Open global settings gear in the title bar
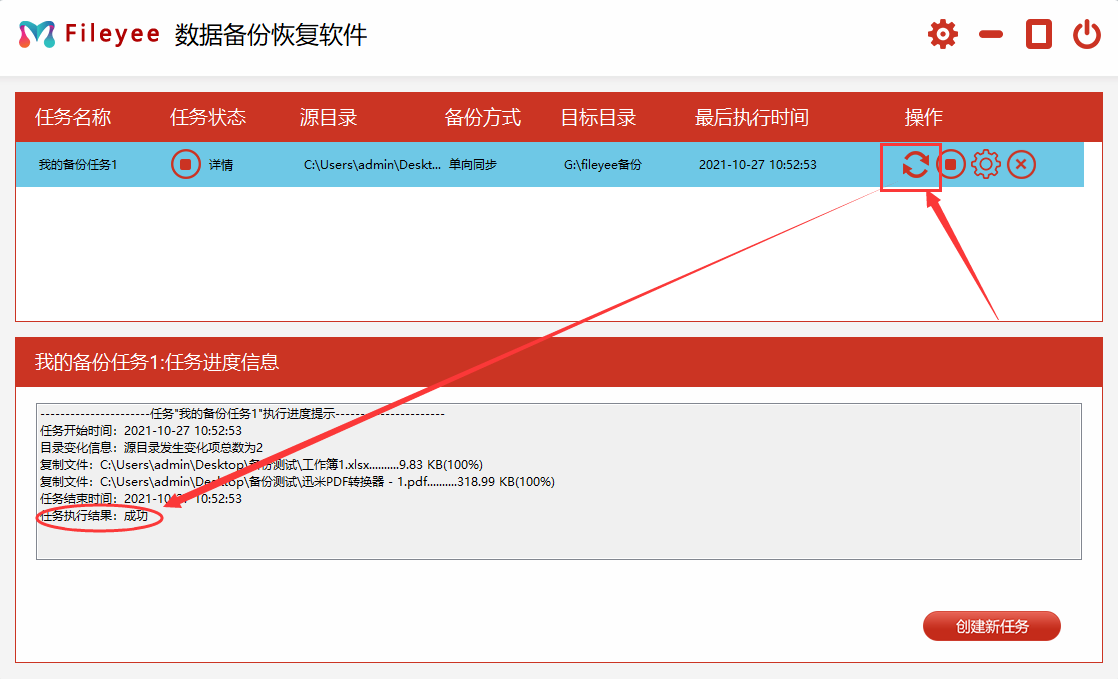This screenshot has height=679, width=1118. point(942,35)
